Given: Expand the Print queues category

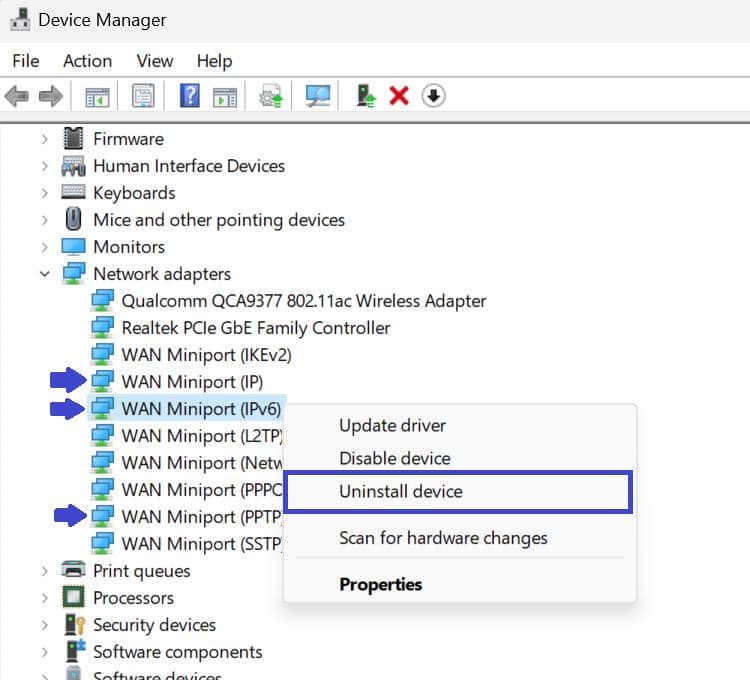Looking at the screenshot, I should (45, 571).
